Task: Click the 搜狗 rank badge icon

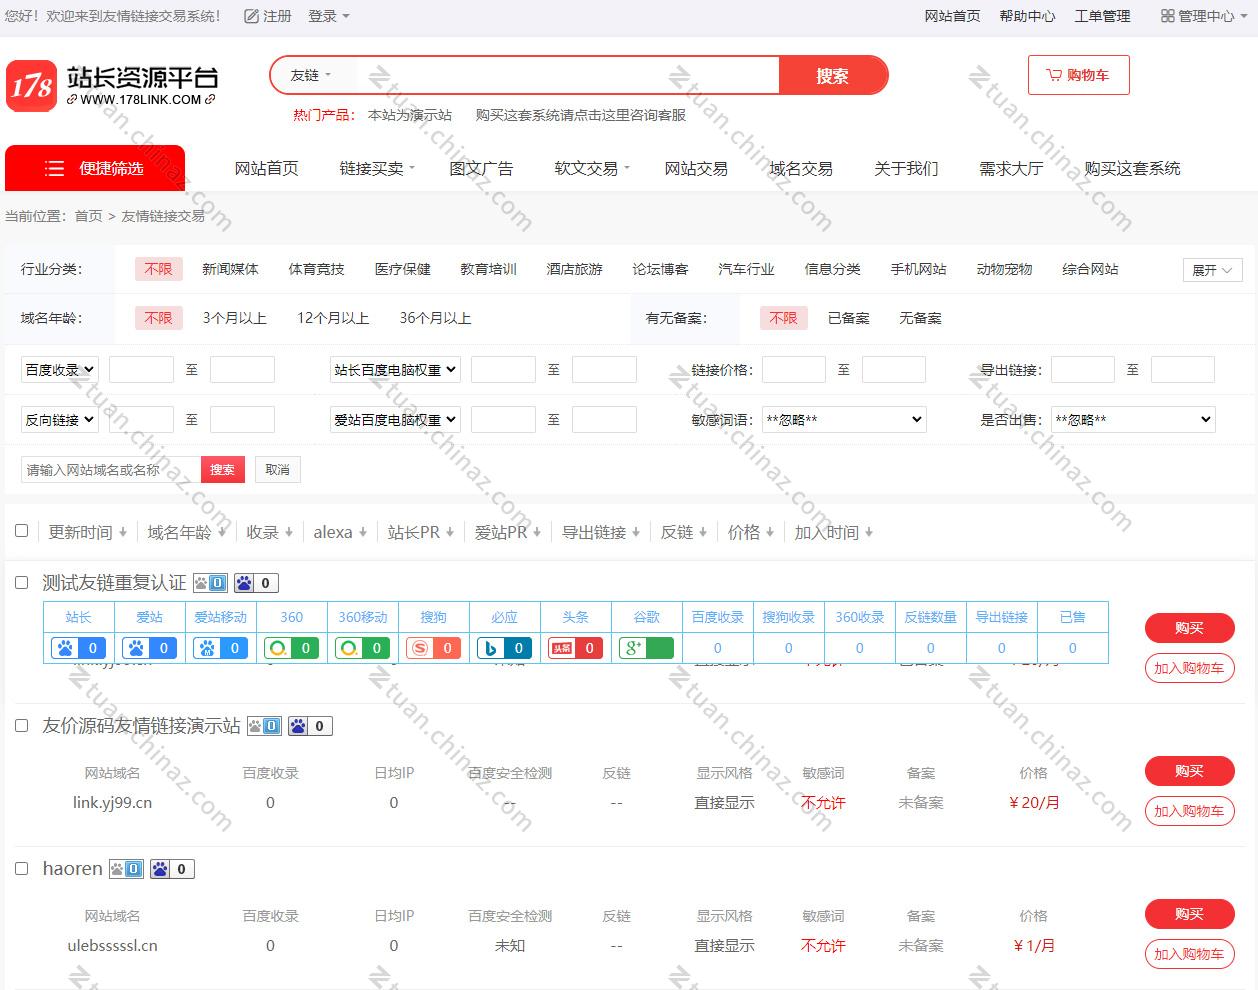Action: 434,648
